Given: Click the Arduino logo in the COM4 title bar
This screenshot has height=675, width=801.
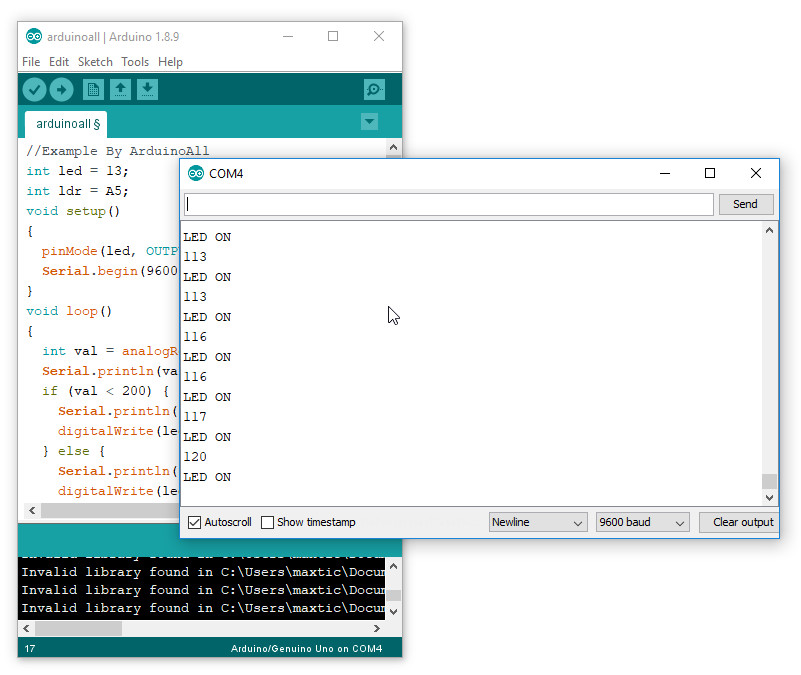Looking at the screenshot, I should [x=196, y=173].
